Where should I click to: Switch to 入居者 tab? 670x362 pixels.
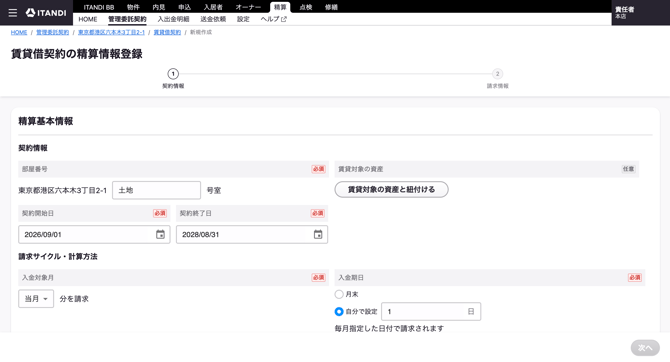[213, 7]
